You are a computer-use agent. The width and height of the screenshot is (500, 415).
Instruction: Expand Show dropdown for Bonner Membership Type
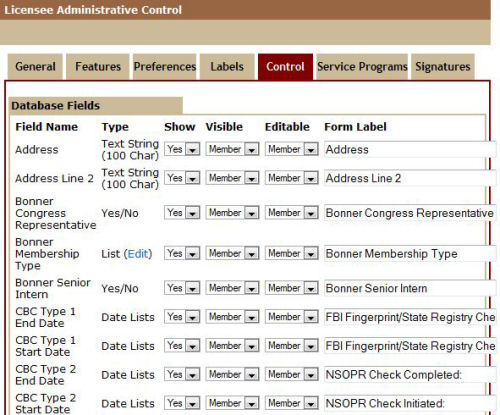point(182,254)
